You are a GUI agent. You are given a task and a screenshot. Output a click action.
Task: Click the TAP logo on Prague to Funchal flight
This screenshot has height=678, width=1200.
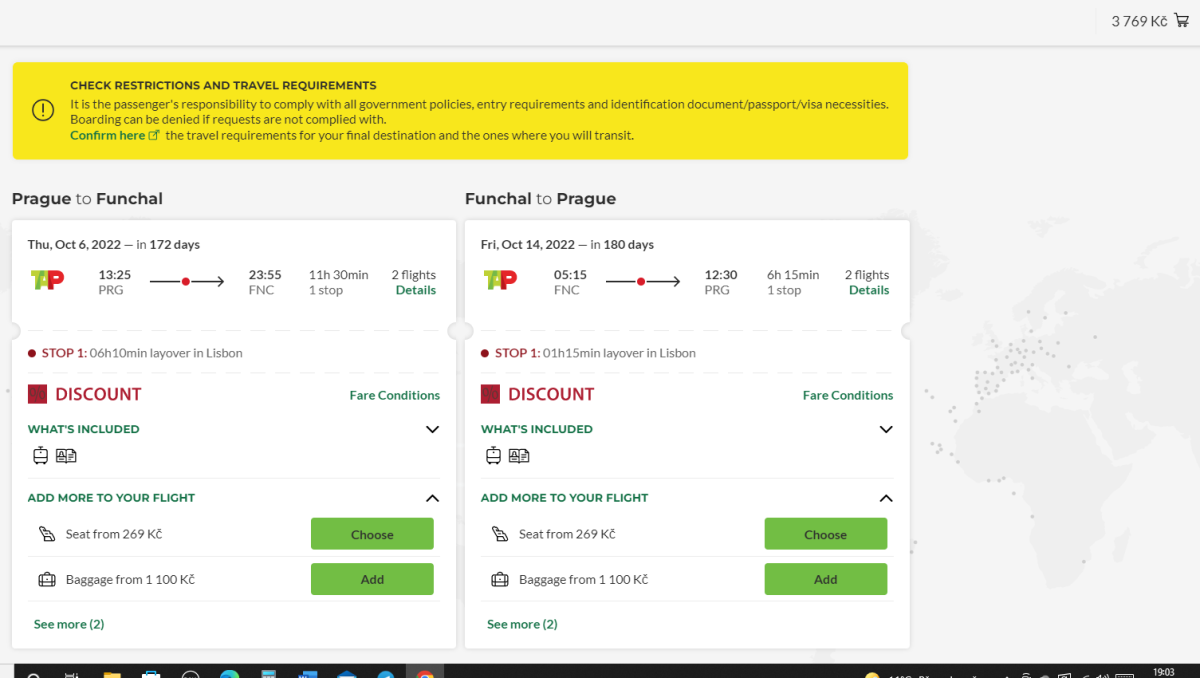tap(48, 281)
